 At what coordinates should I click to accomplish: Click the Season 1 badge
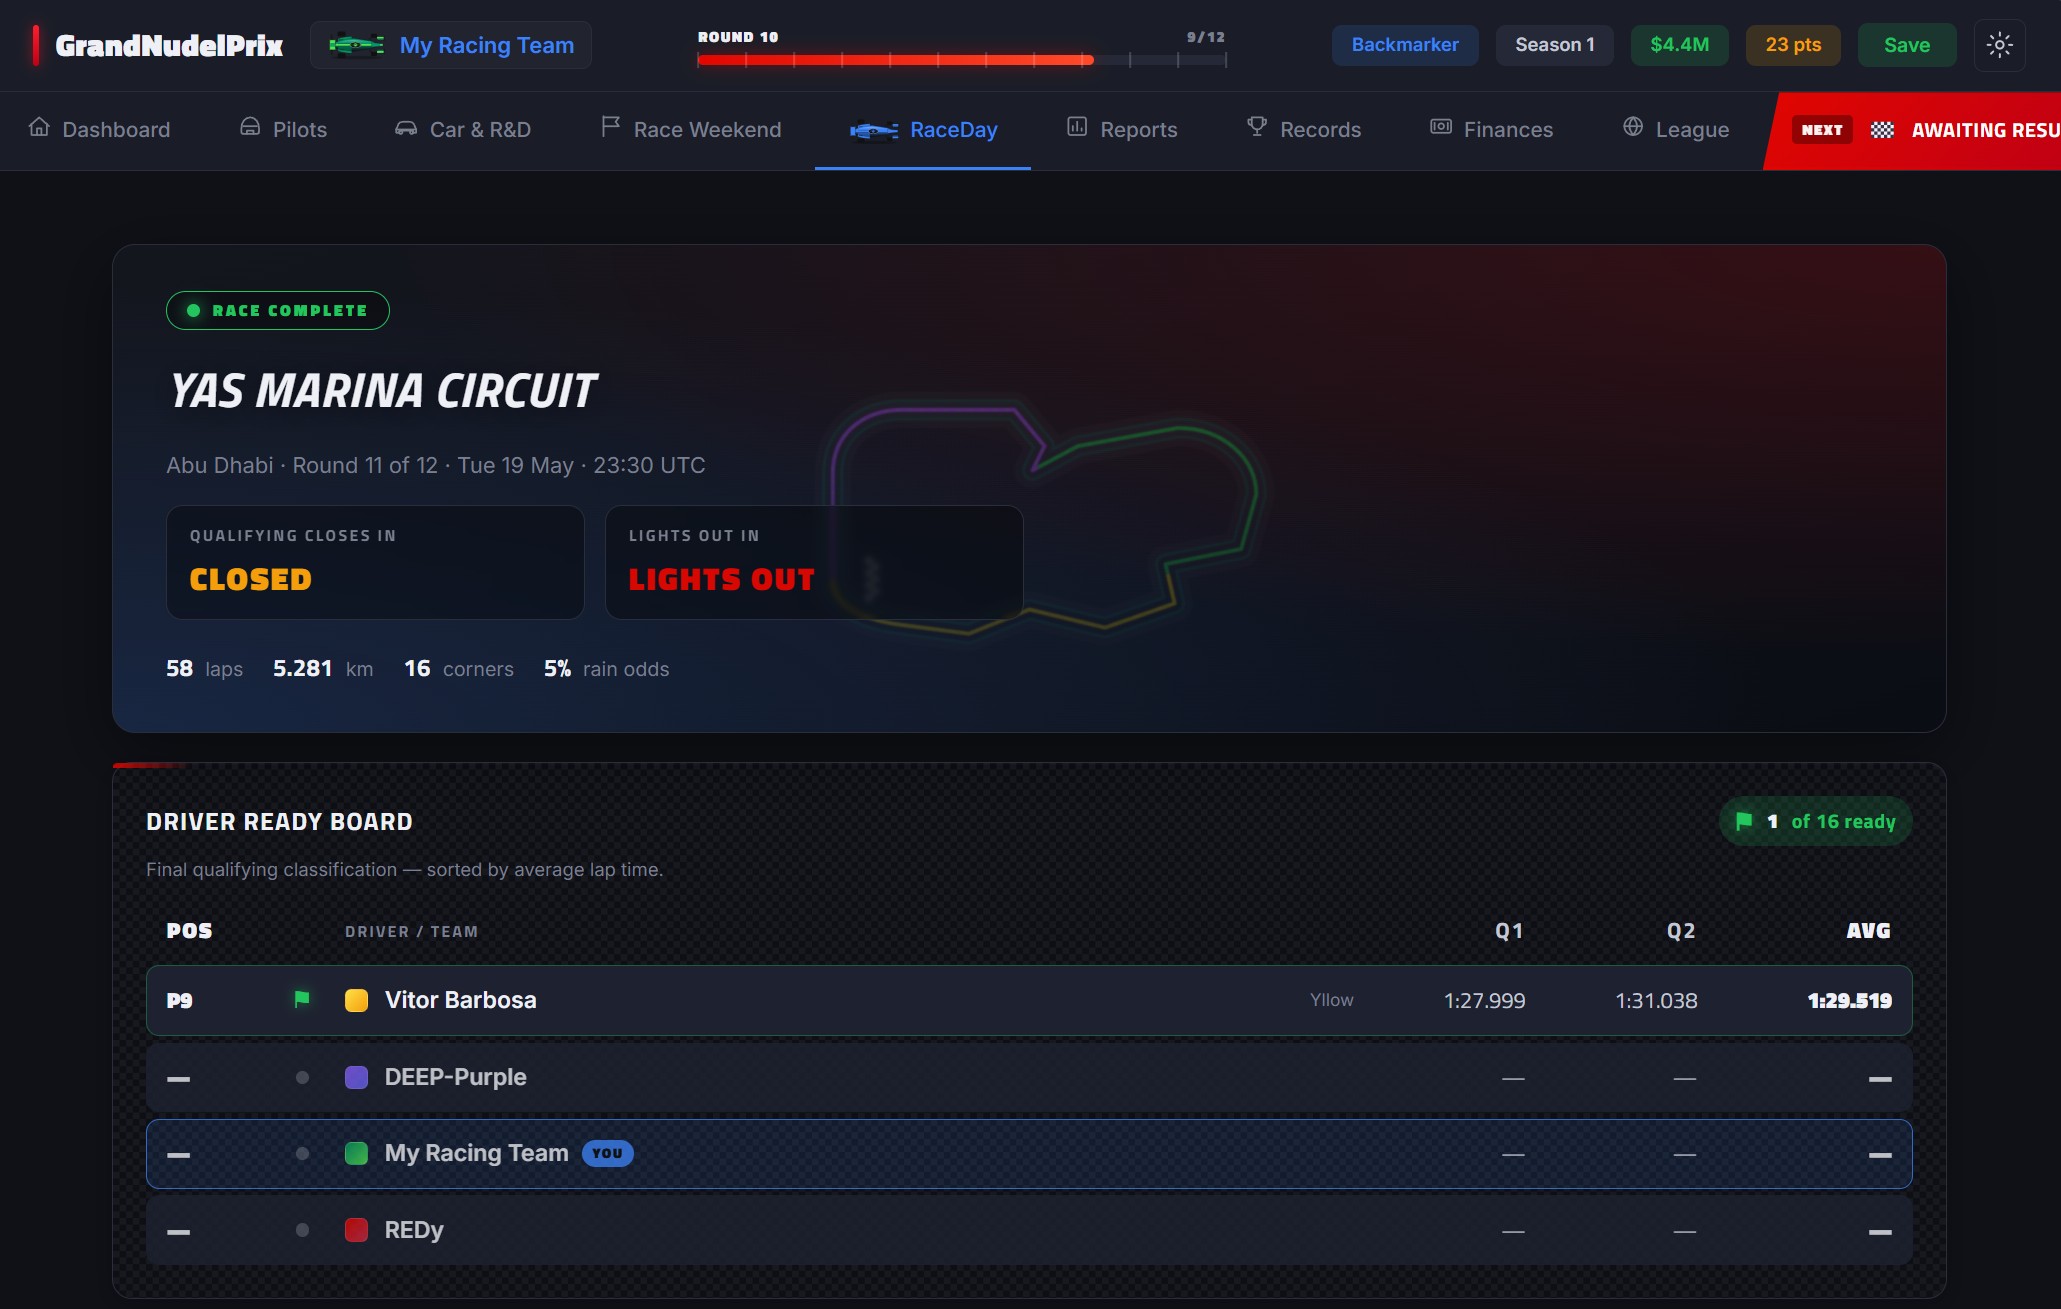pos(1555,45)
